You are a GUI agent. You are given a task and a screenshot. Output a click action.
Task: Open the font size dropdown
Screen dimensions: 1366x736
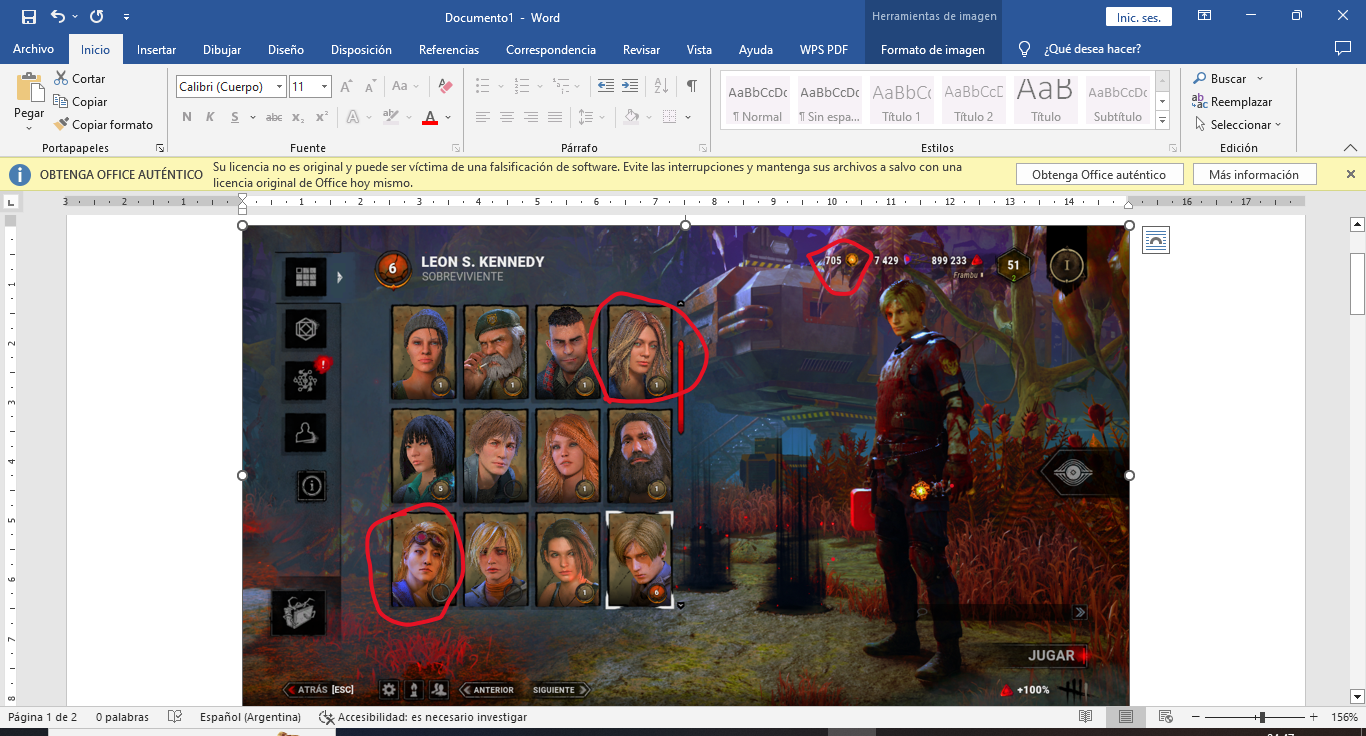325,87
